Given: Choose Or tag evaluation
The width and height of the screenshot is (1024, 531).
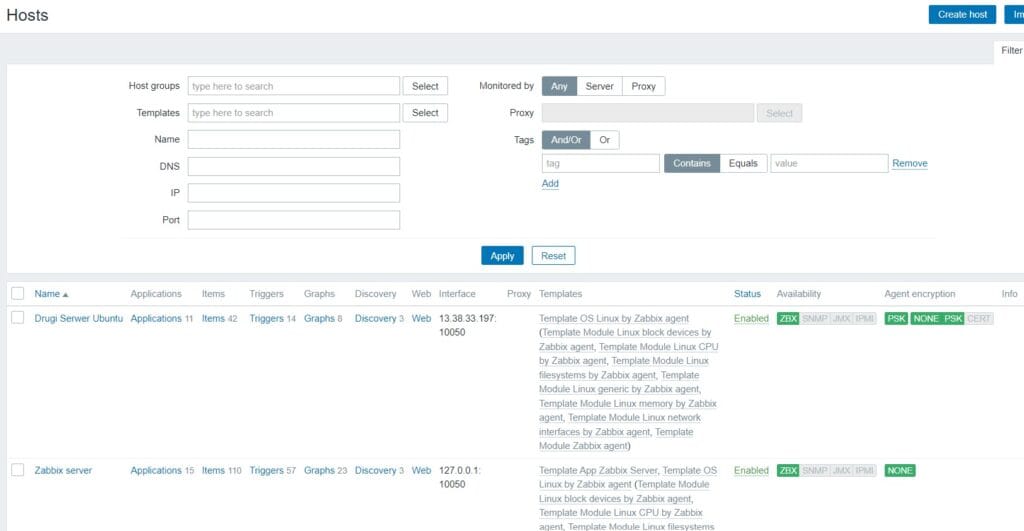Looking at the screenshot, I should [605, 140].
